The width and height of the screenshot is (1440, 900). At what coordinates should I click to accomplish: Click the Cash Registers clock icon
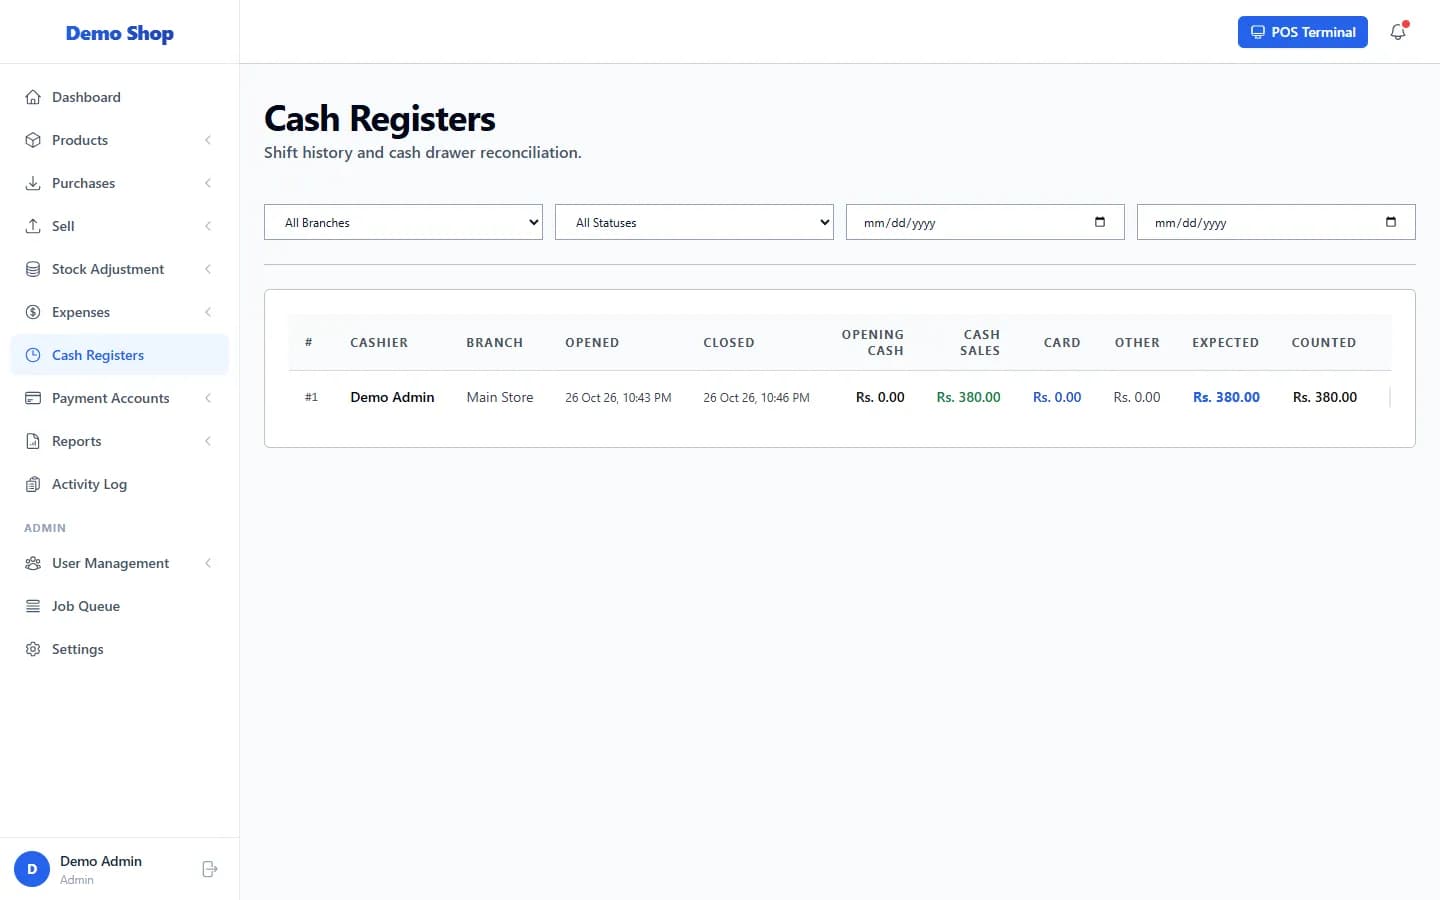tap(33, 355)
